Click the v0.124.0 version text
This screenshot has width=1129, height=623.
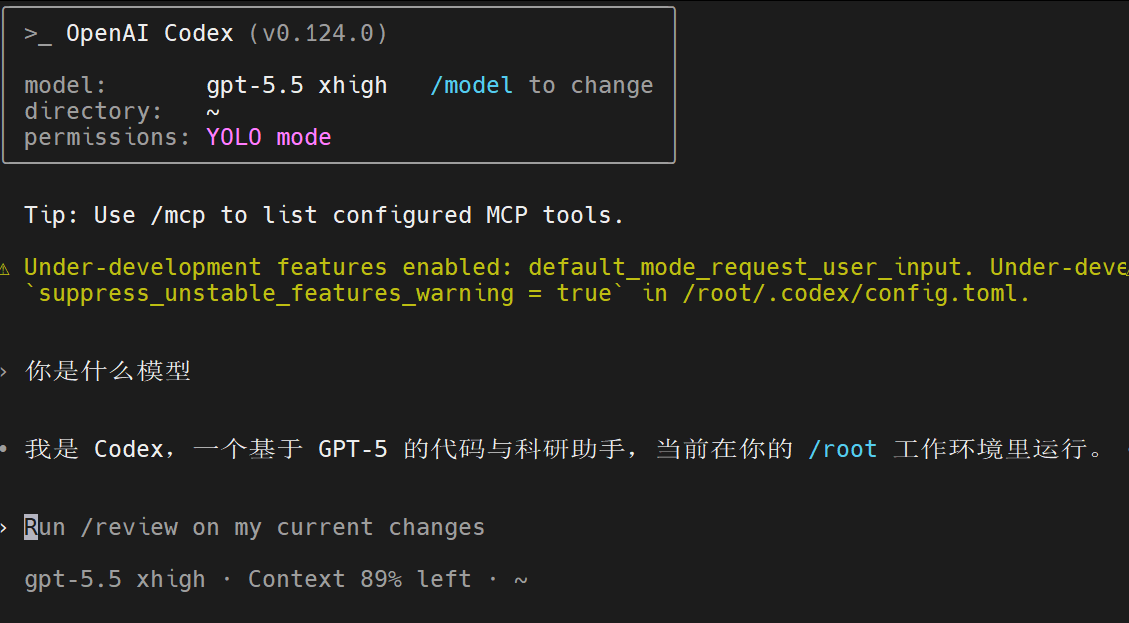point(318,33)
